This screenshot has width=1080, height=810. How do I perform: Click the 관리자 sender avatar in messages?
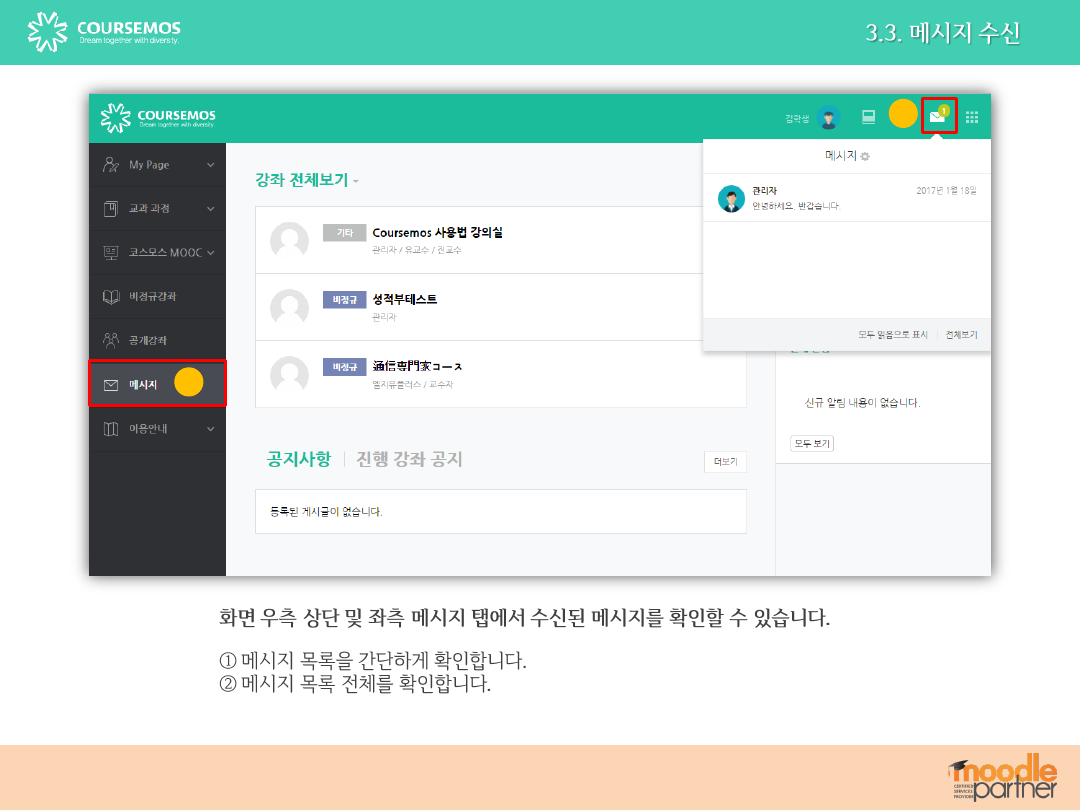click(731, 198)
